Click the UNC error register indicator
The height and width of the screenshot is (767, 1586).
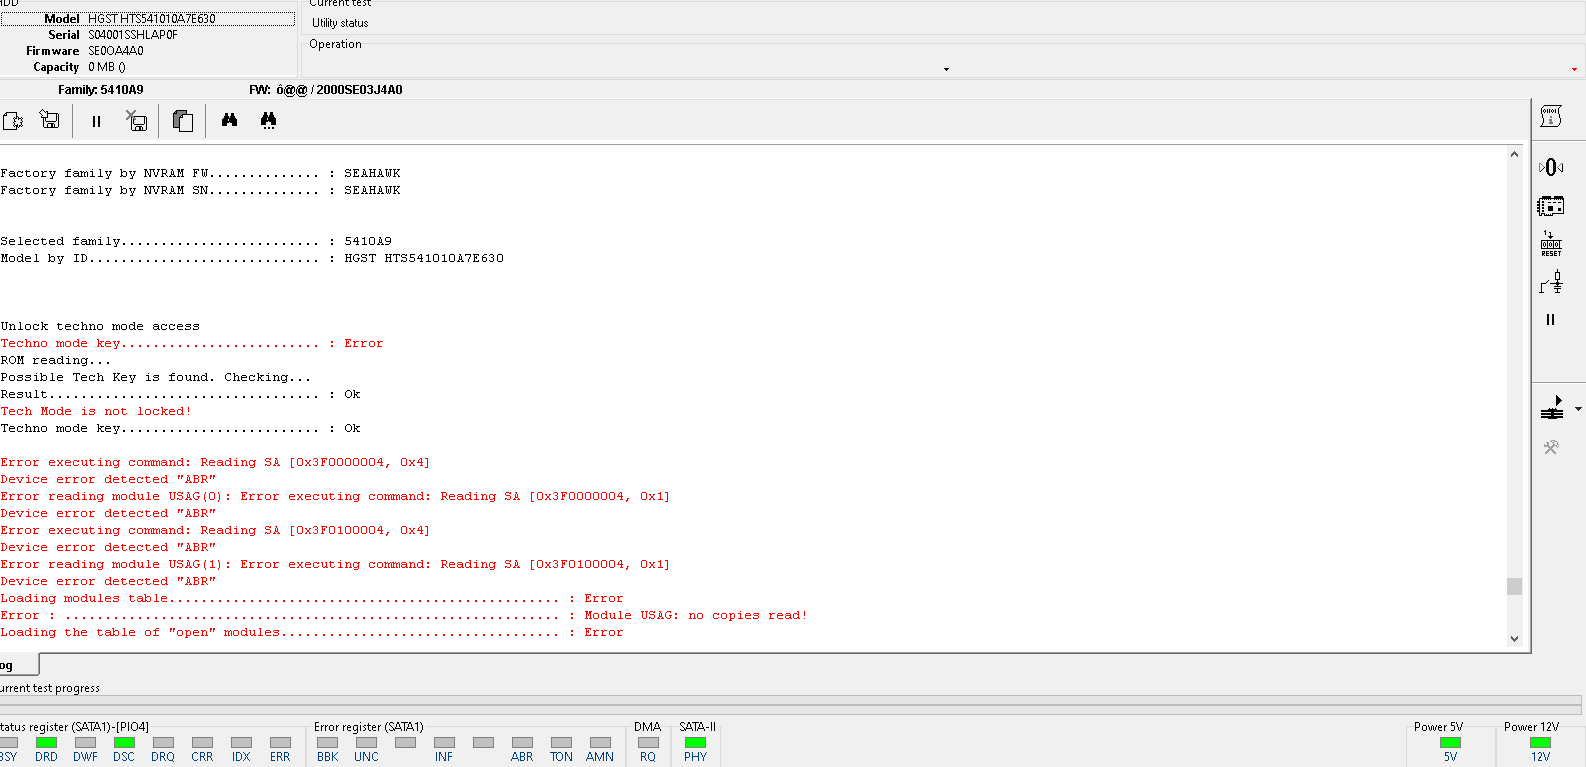(366, 742)
